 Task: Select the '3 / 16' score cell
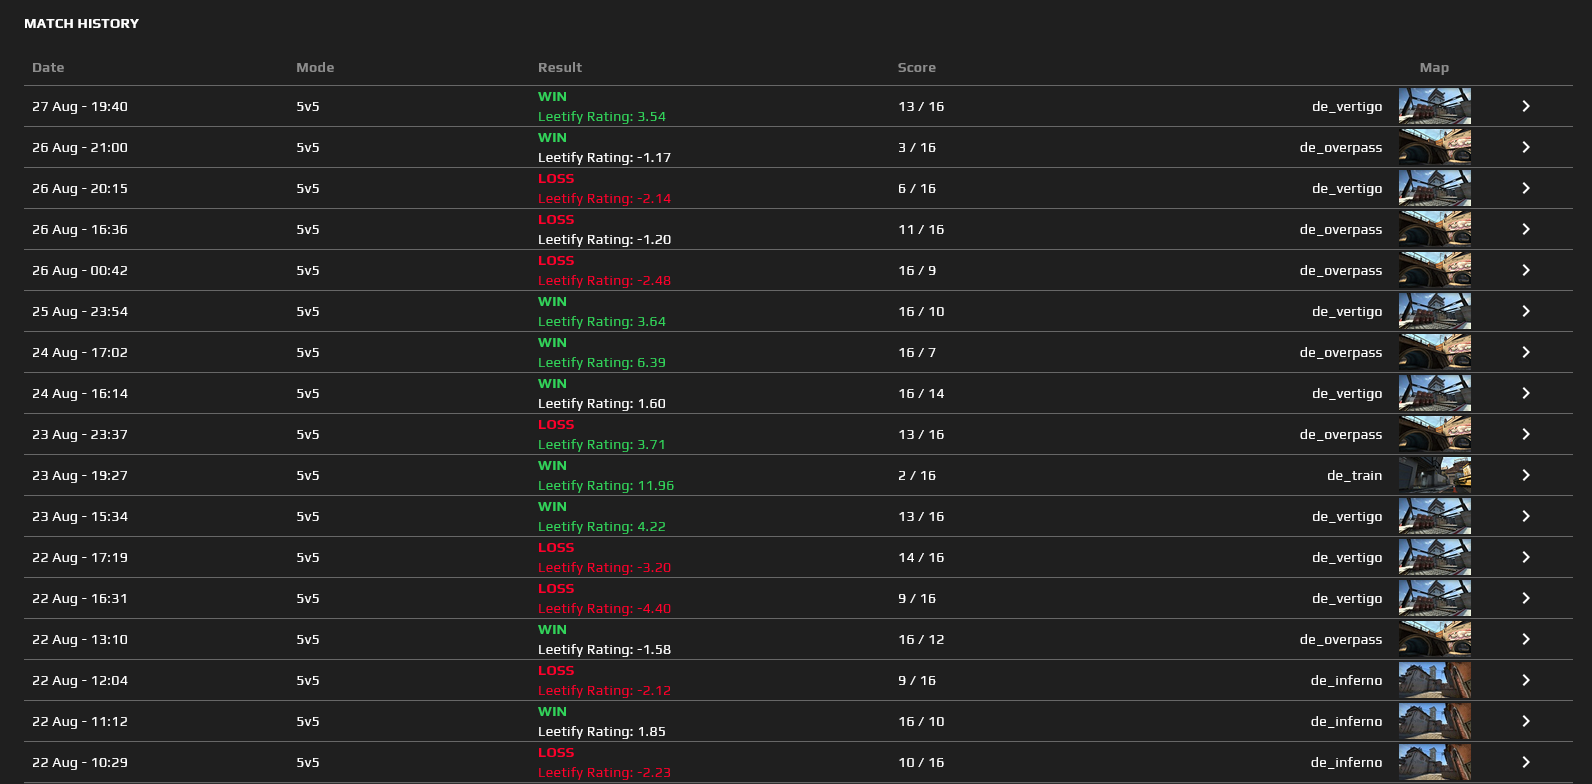tap(917, 147)
